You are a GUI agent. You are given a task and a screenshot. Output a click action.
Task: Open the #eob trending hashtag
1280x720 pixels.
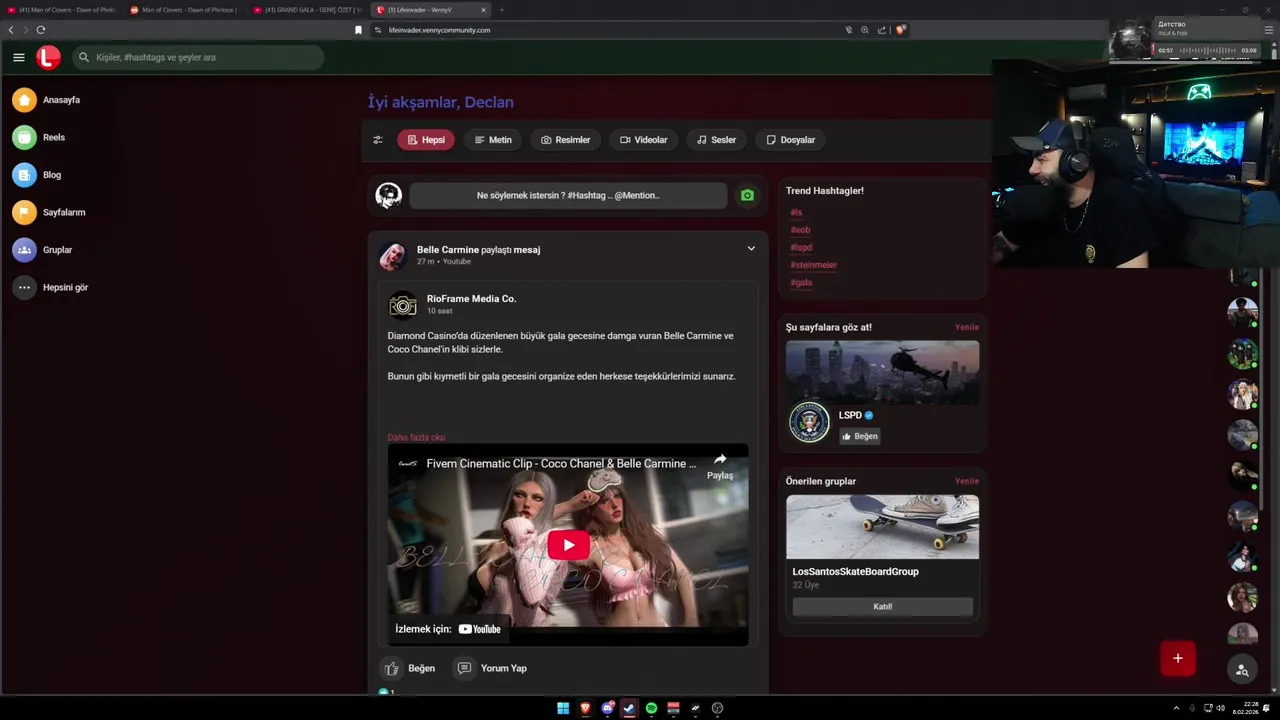(800, 230)
